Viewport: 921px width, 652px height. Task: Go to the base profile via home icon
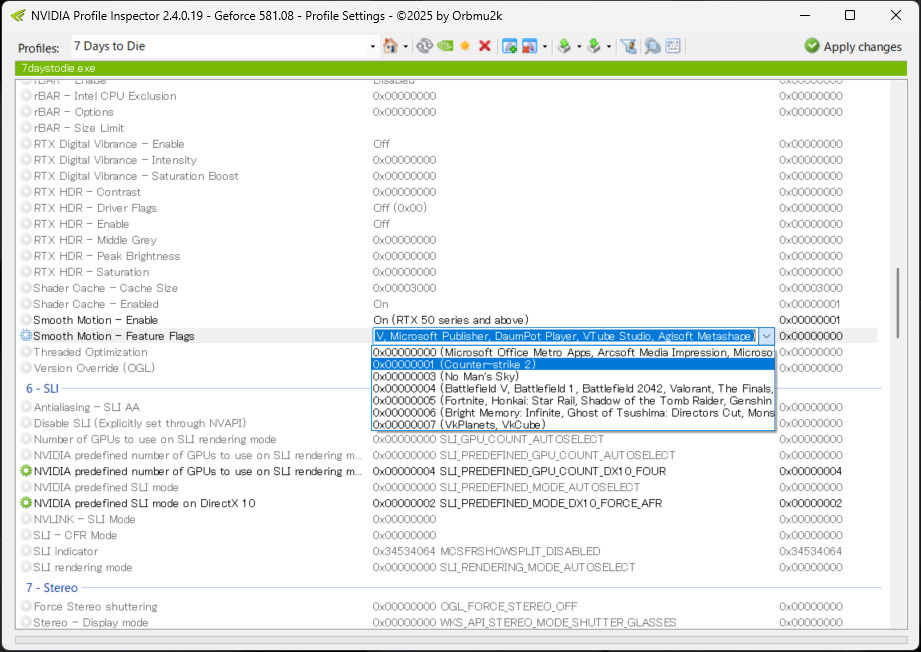tap(390, 46)
